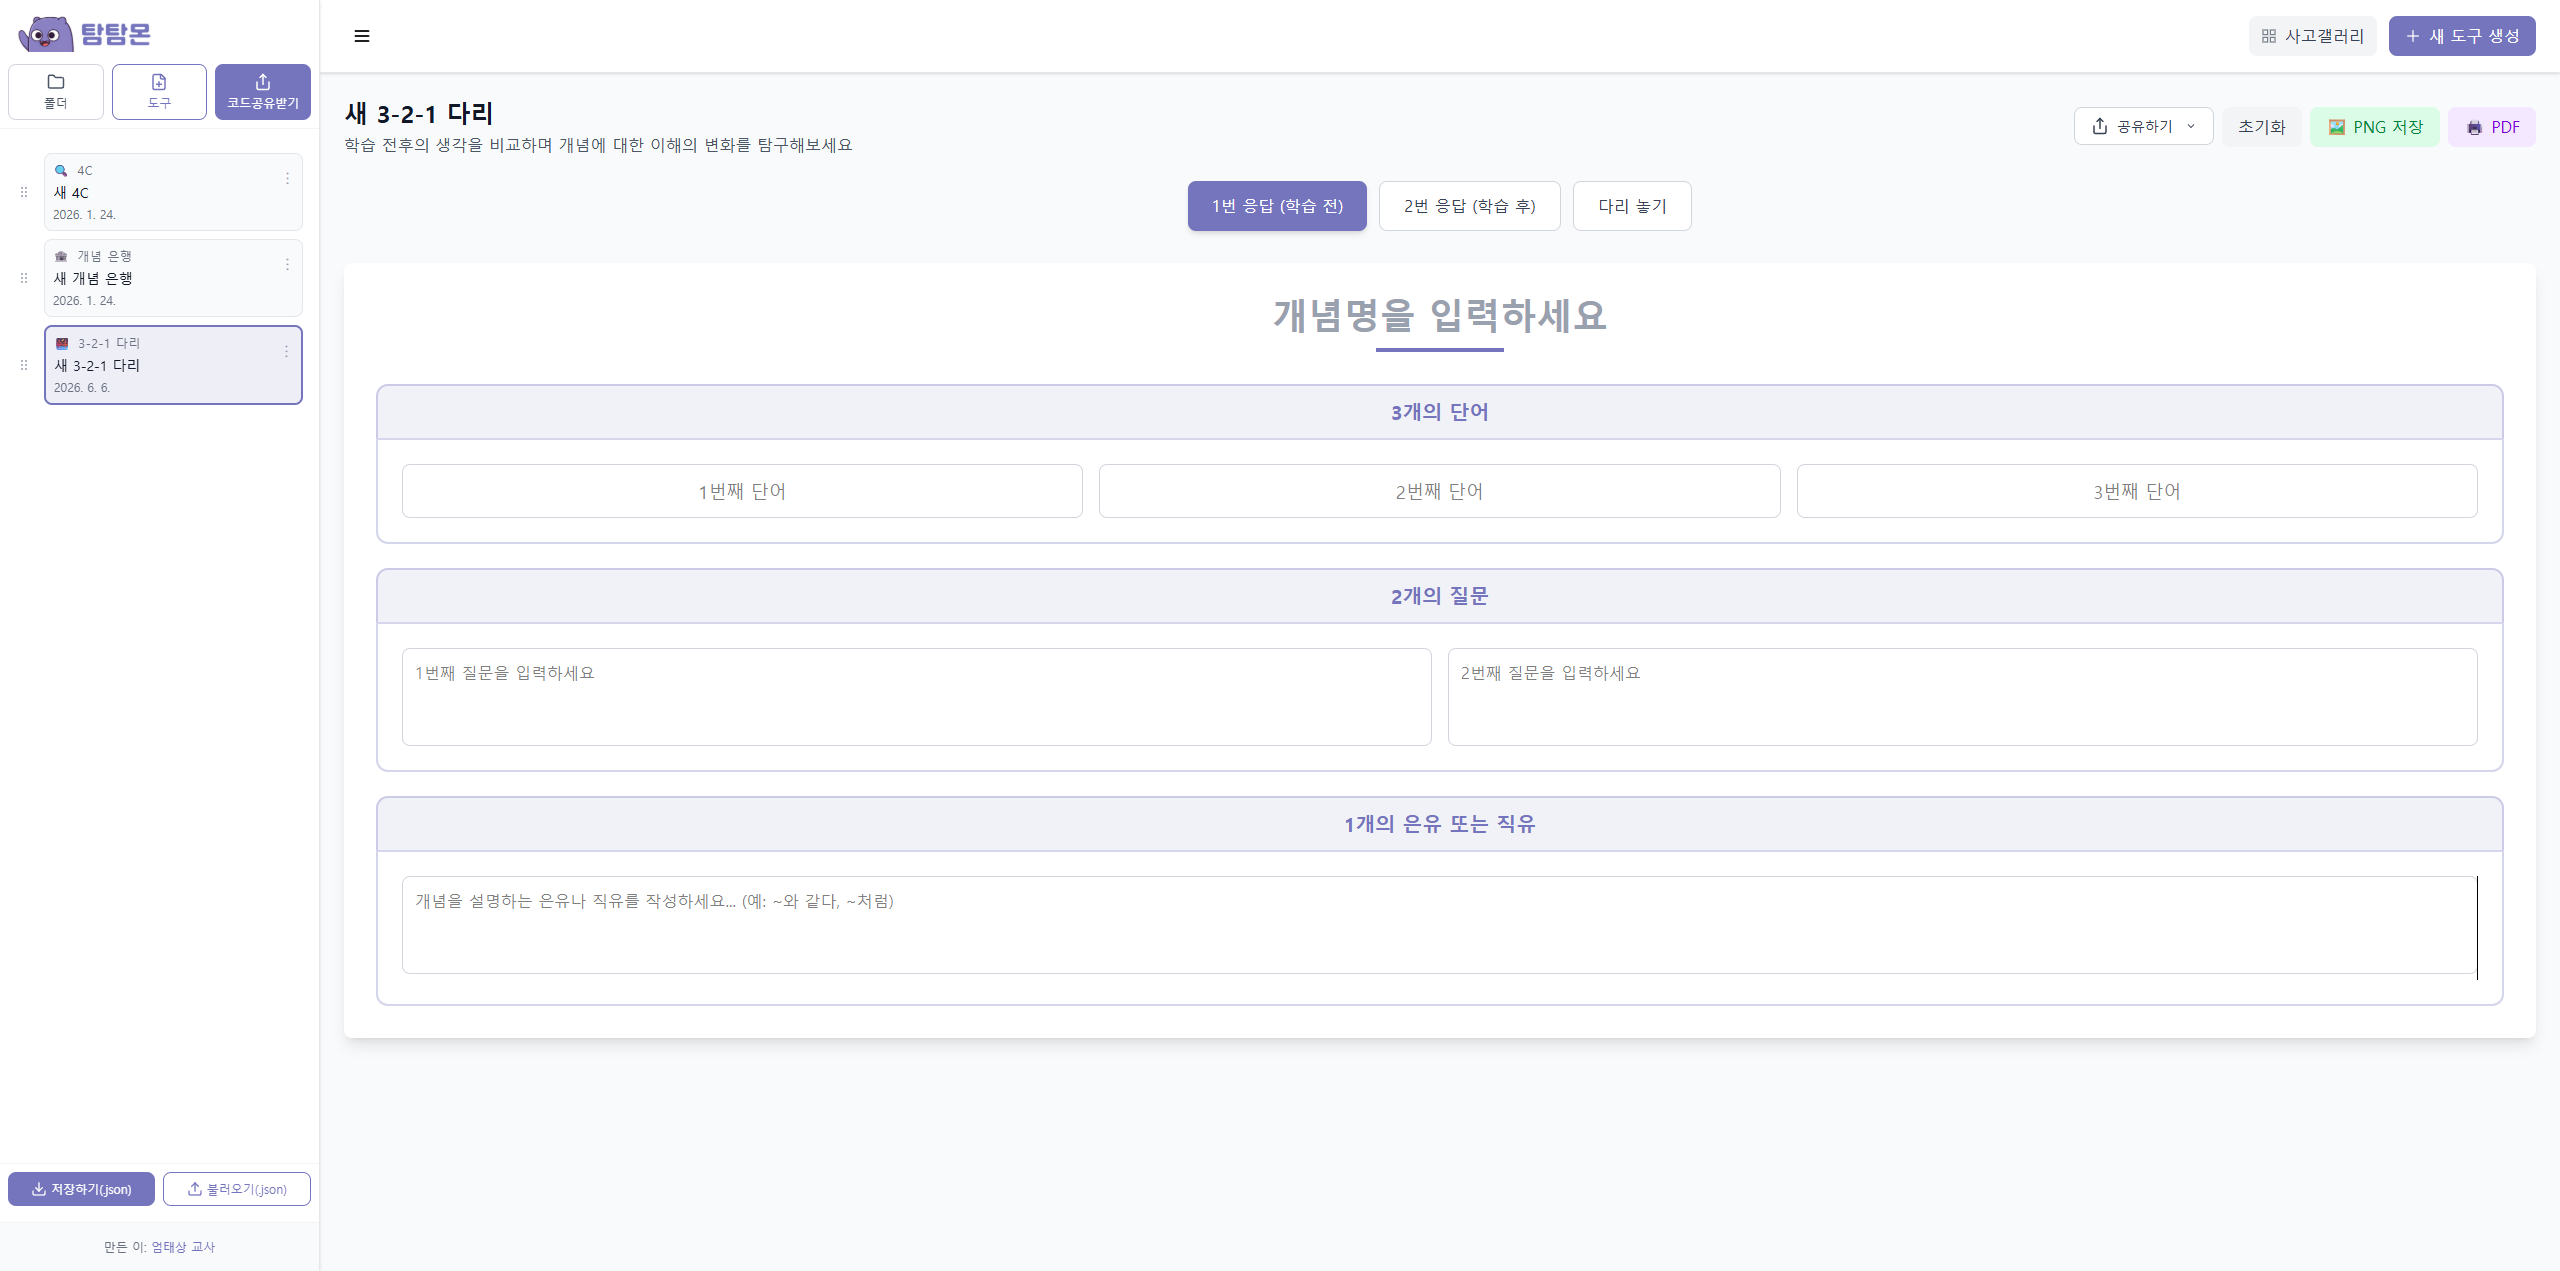Click 새 도구 생성 button
This screenshot has height=1271, width=2560.
tap(2462, 36)
